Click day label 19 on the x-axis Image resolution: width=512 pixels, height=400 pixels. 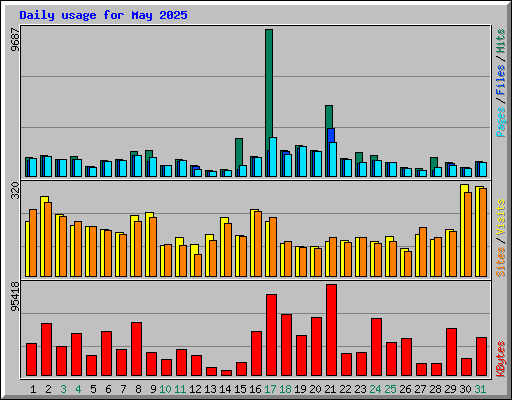pyautogui.click(x=300, y=389)
